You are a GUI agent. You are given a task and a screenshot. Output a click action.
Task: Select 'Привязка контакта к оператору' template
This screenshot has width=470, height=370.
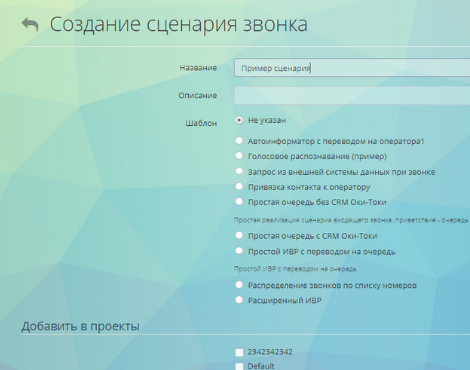pyautogui.click(x=239, y=186)
